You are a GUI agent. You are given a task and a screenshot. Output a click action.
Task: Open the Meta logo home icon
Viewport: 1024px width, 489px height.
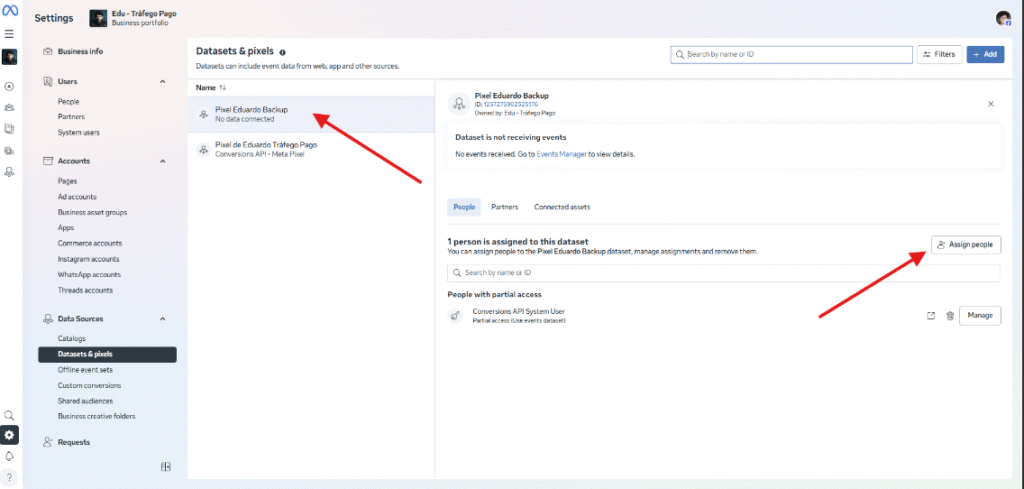(x=10, y=13)
